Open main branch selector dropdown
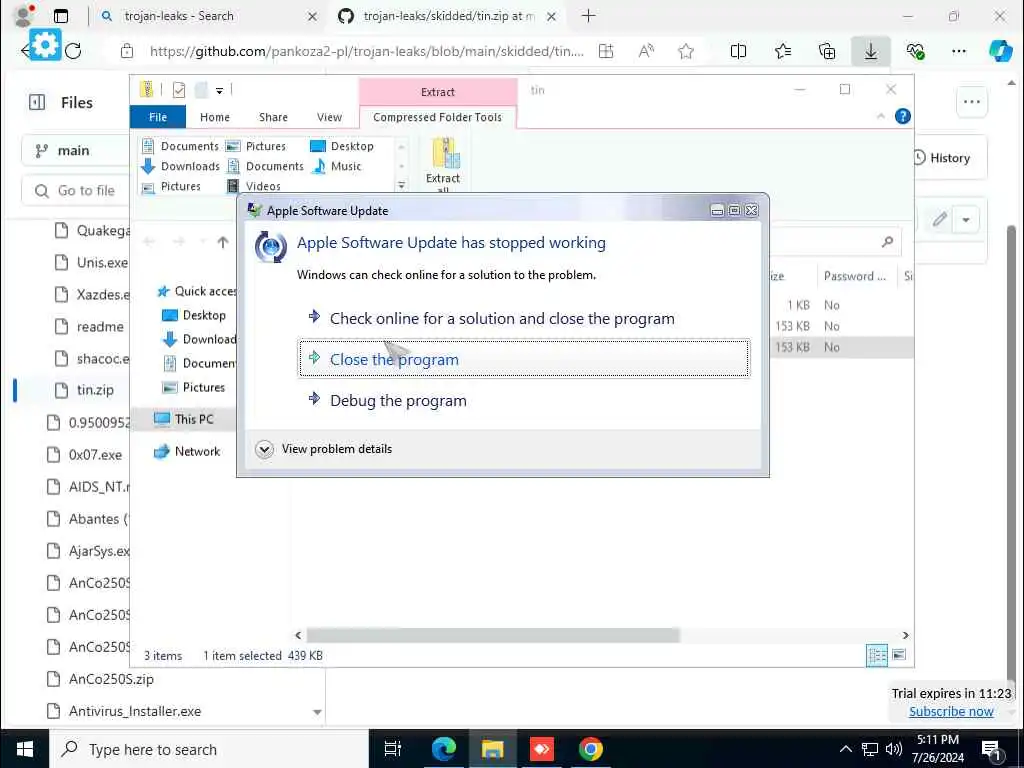The image size is (1024, 768). coord(76,151)
